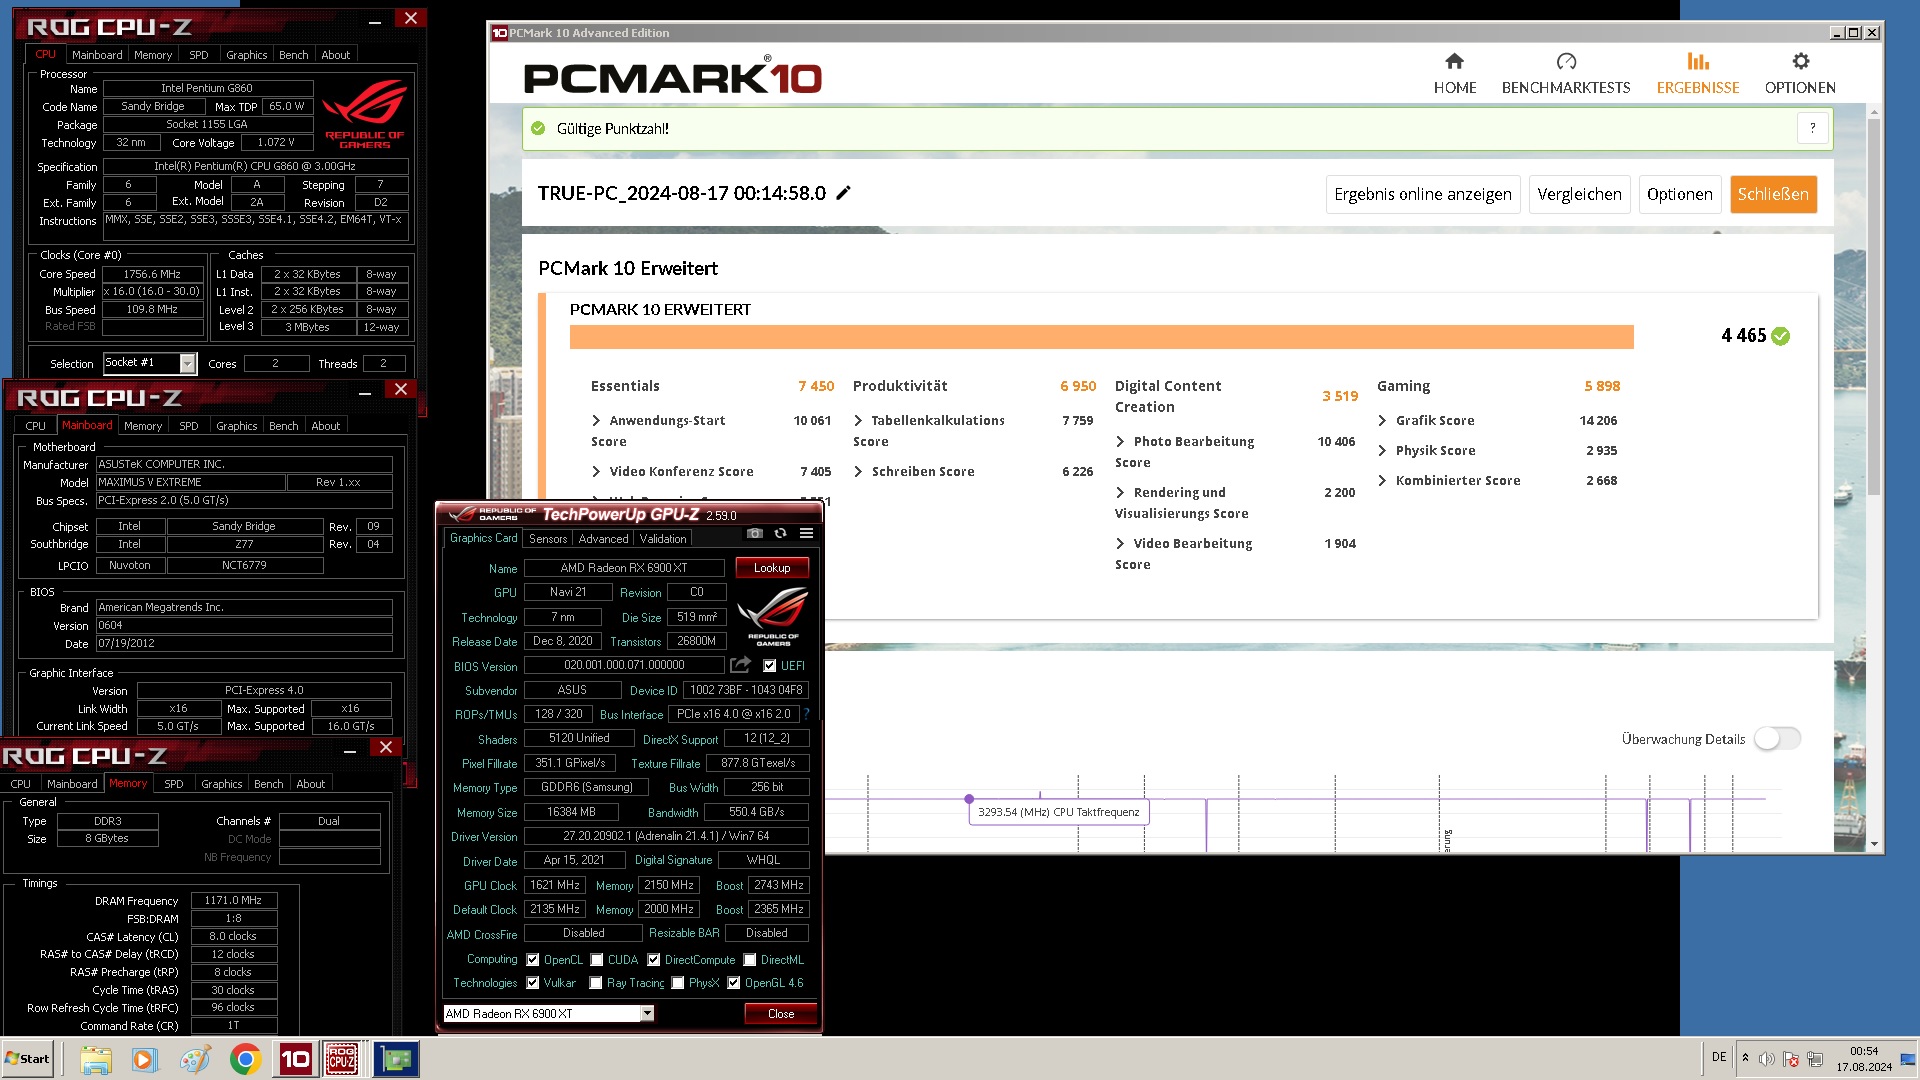Click help question mark in valid score bar

[x=1812, y=128]
